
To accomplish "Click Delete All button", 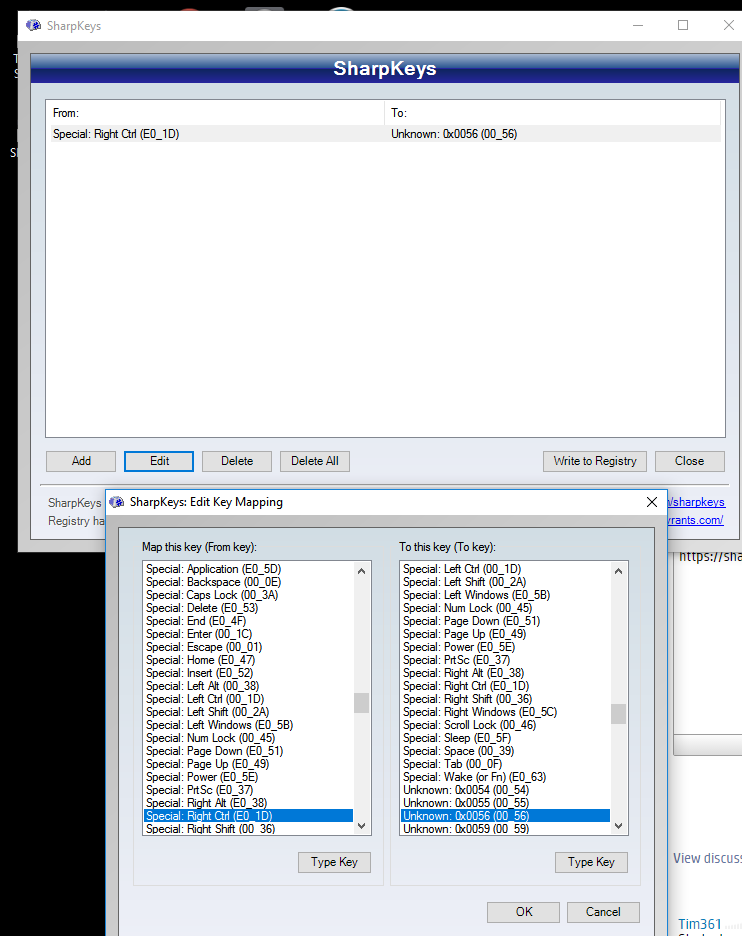I will (x=315, y=461).
